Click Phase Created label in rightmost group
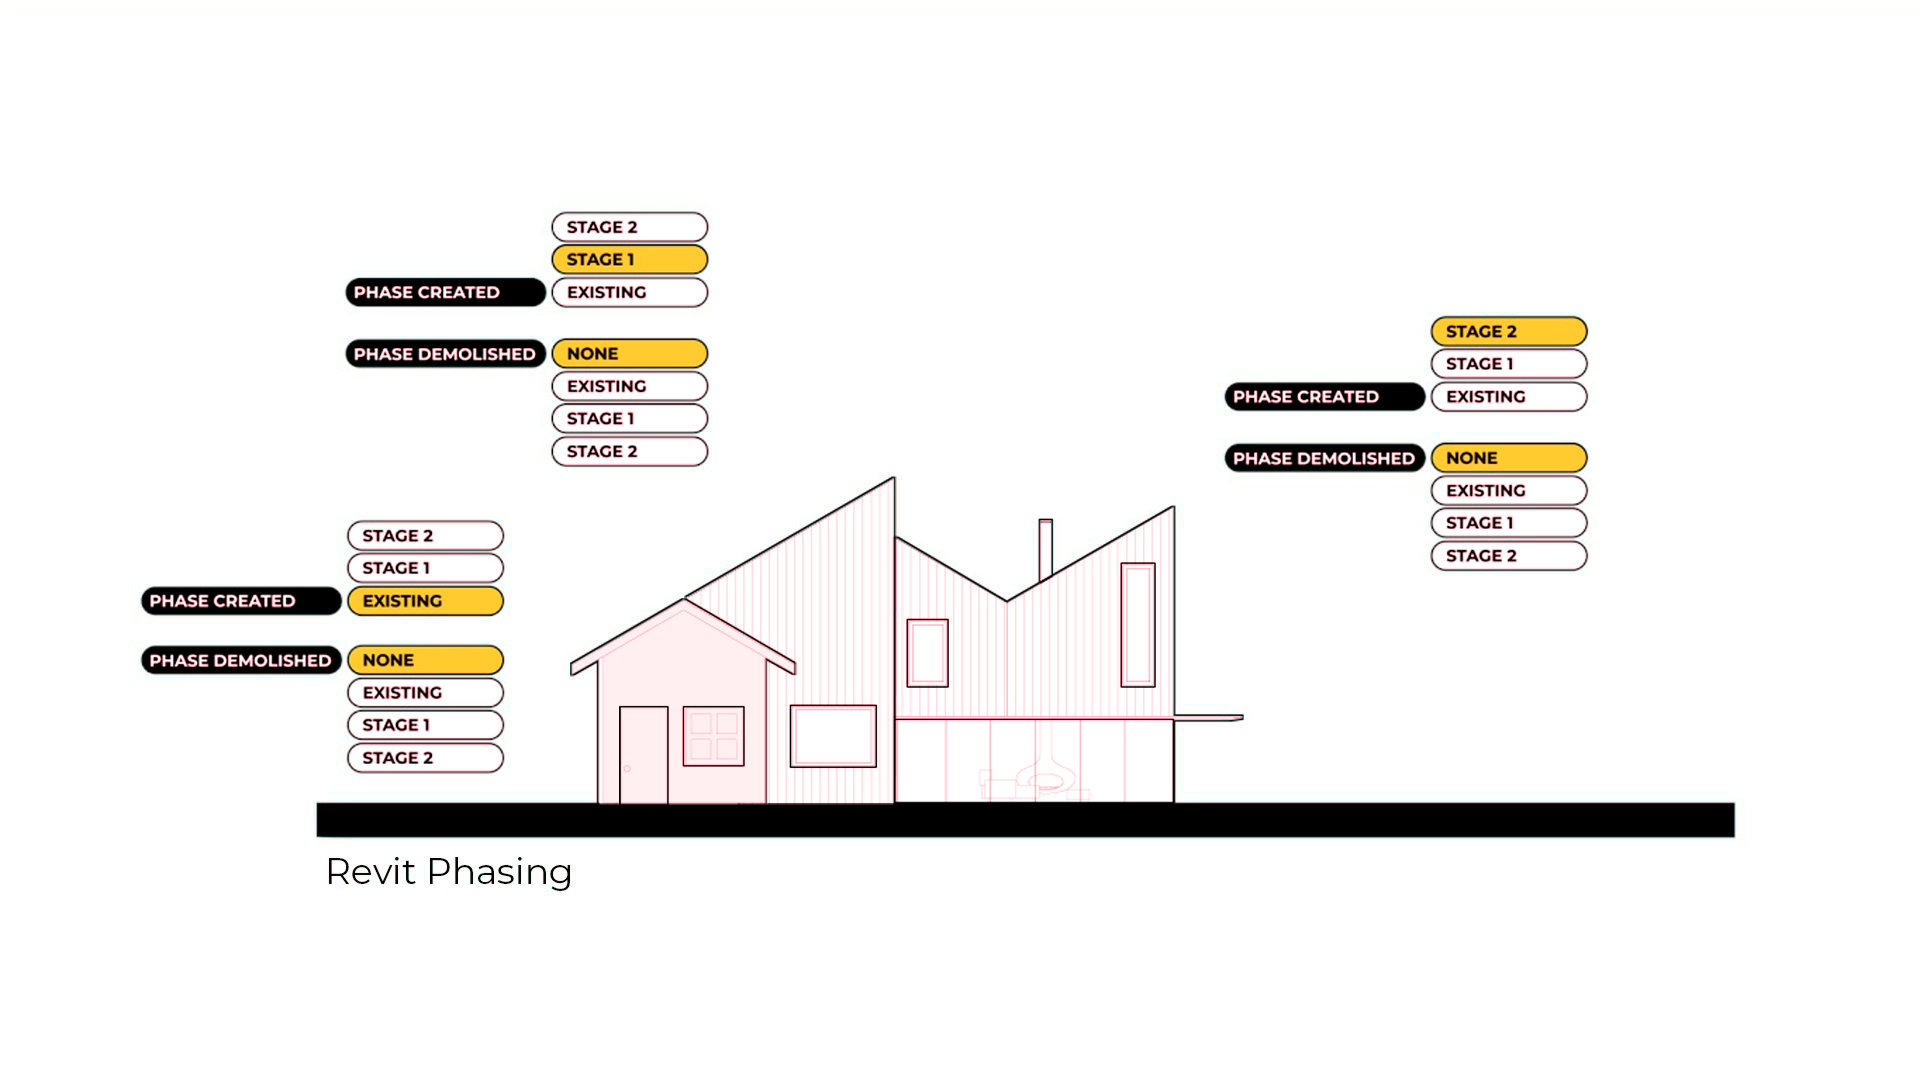Image resolution: width=1920 pixels, height=1080 pixels. click(1325, 397)
